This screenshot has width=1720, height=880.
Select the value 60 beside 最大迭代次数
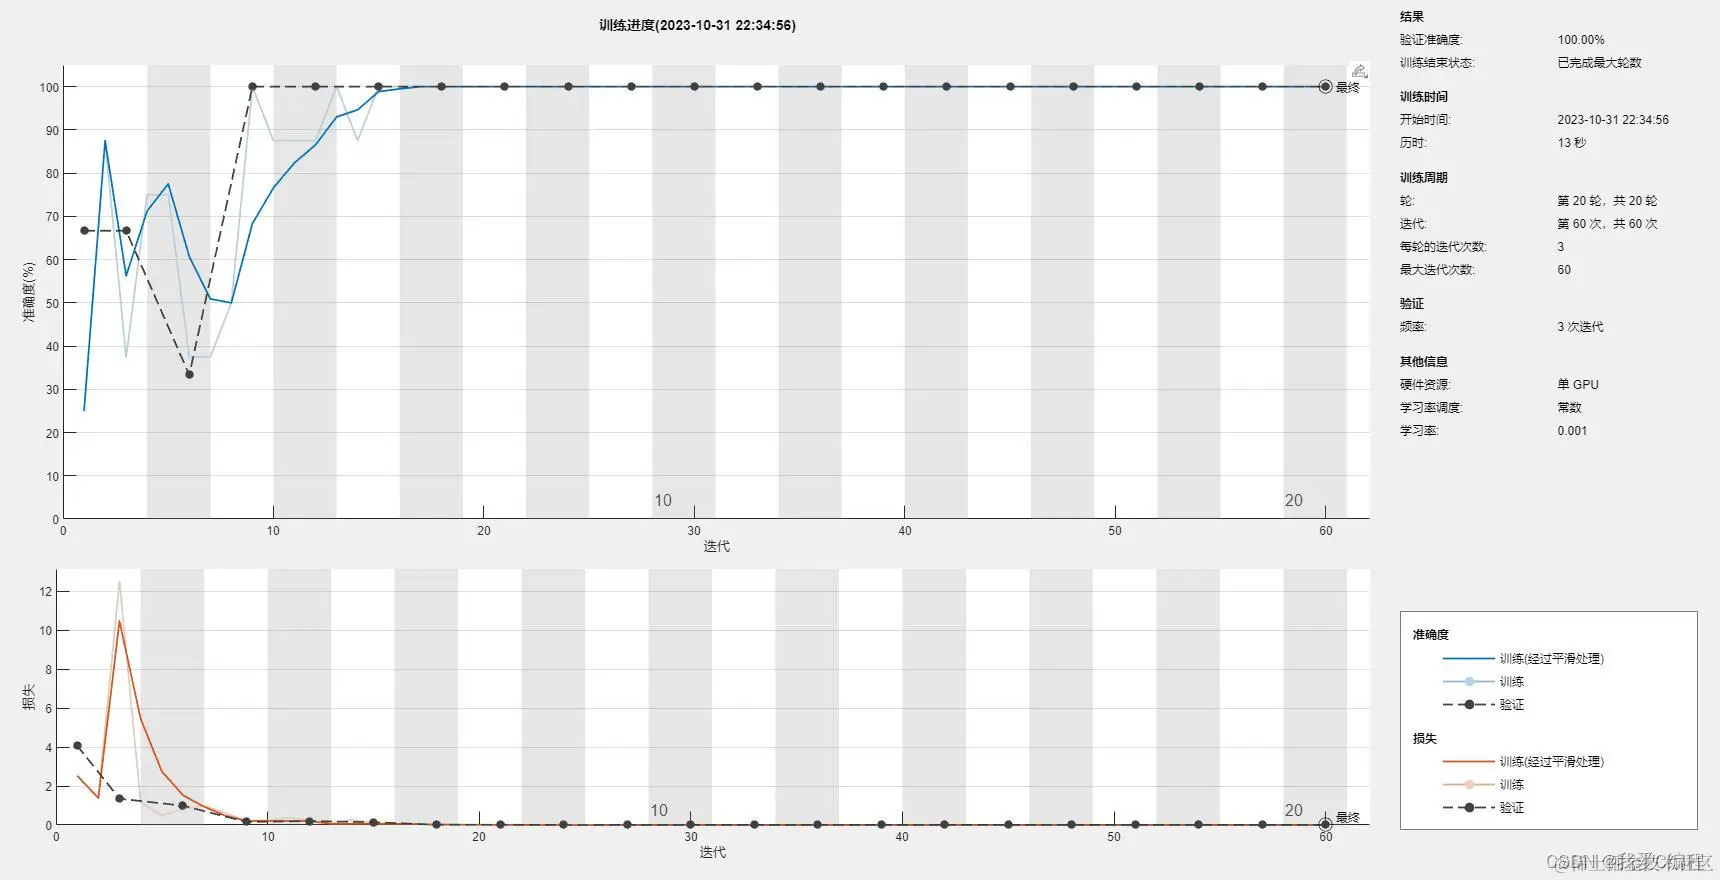click(x=1564, y=270)
